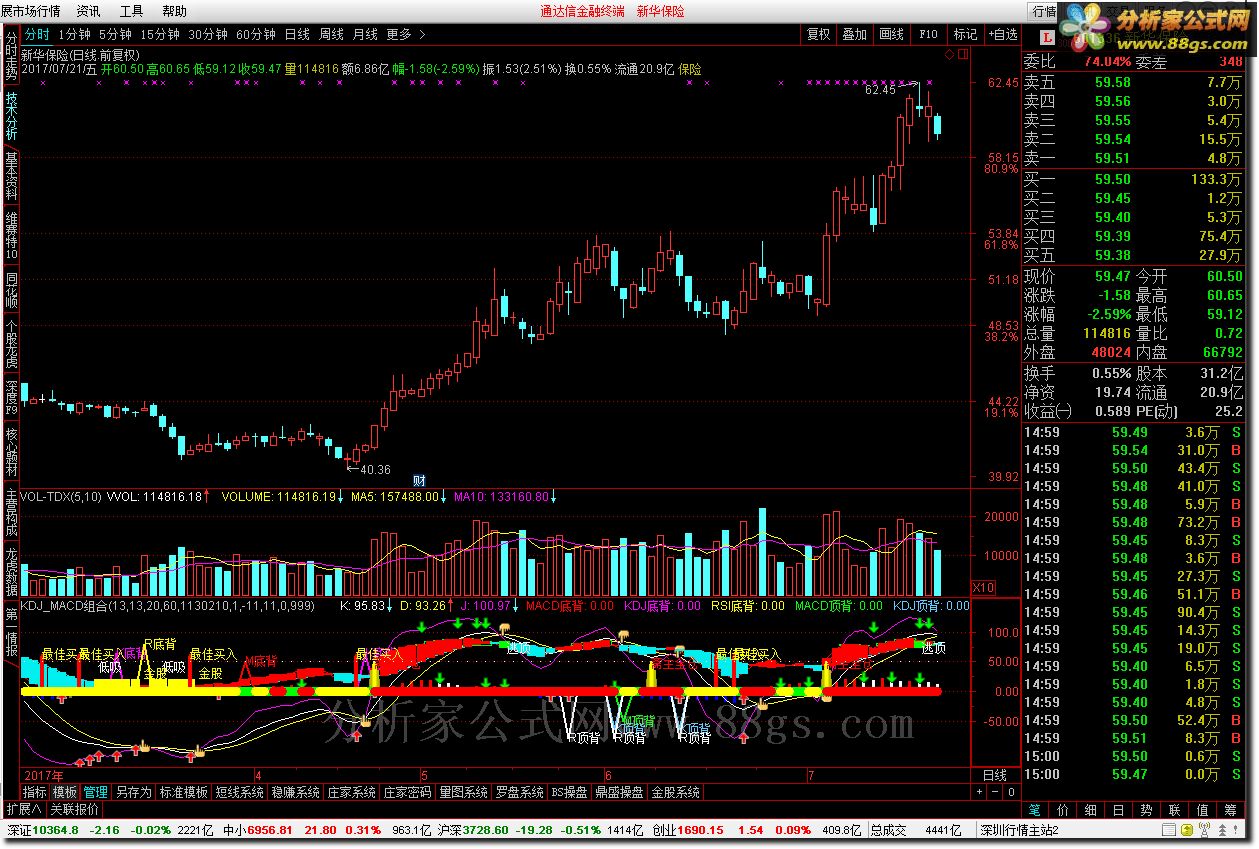1259x849 pixels.
Task: Open 深度F9 sidebar tab
Action: 11,397
